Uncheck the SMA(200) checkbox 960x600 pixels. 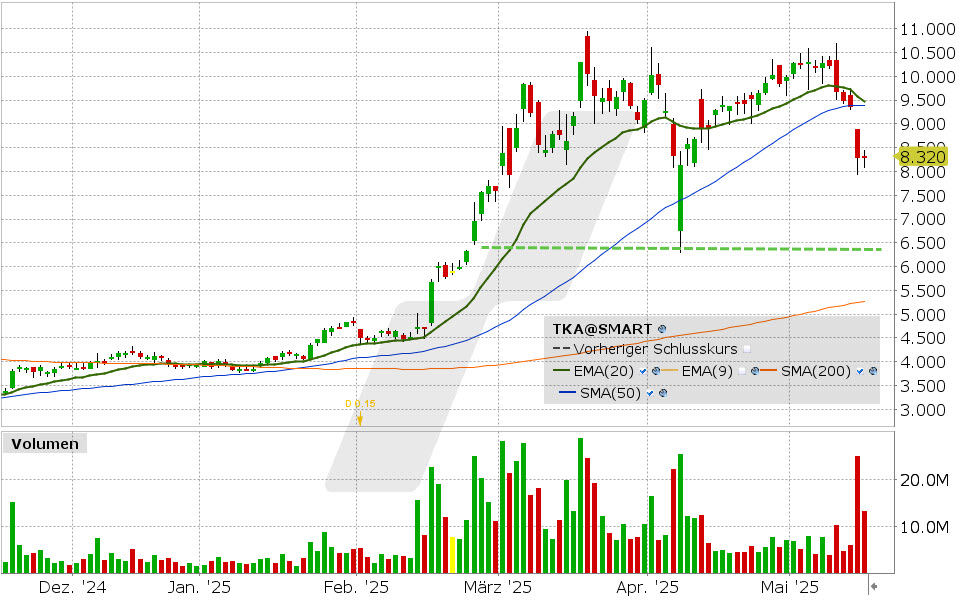pos(860,372)
